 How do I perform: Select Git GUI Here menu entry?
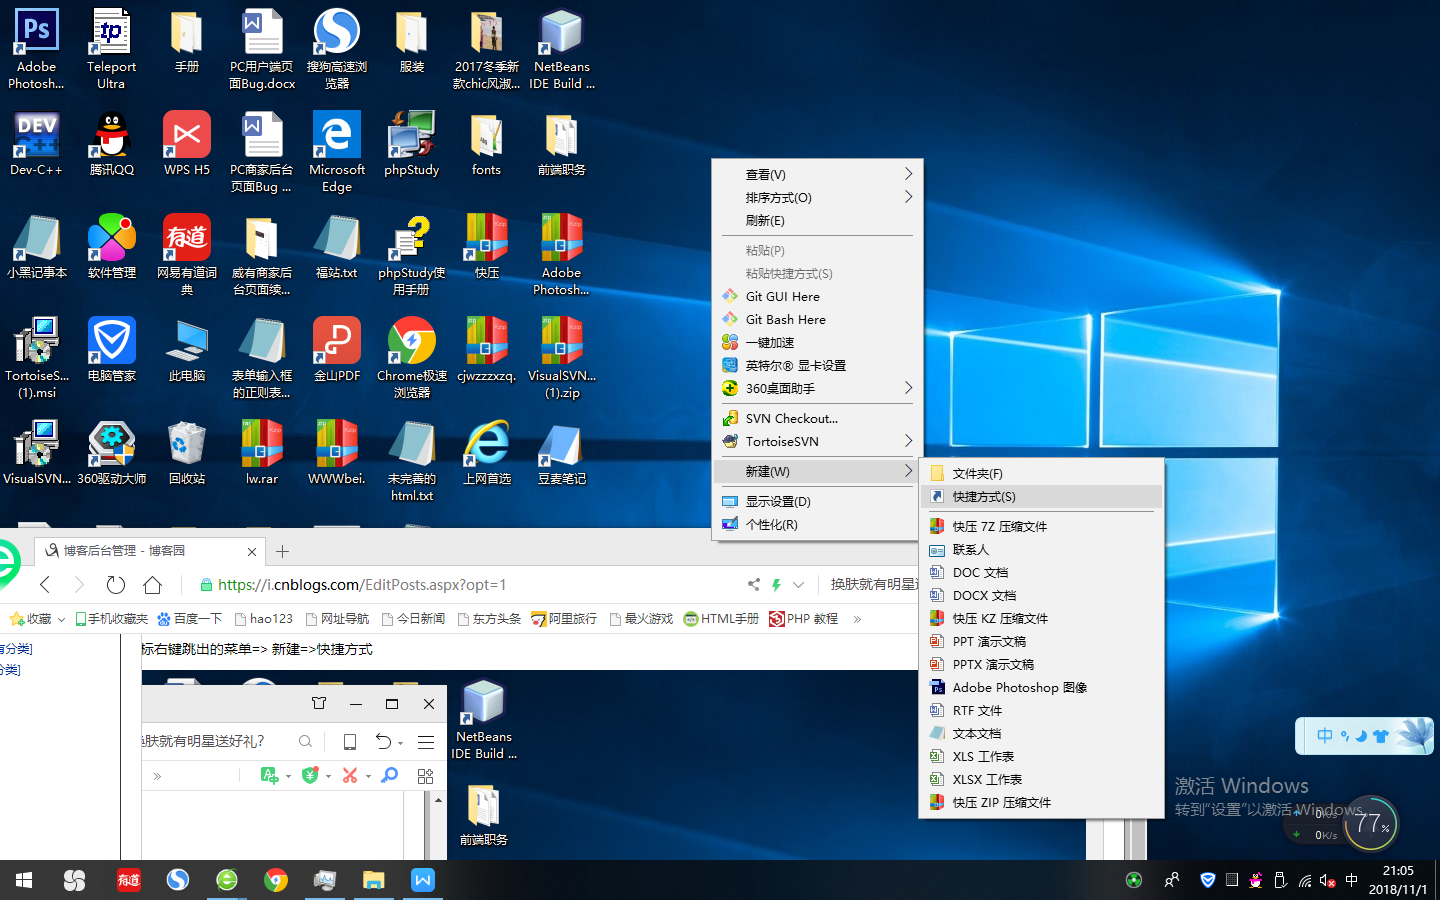pyautogui.click(x=817, y=296)
